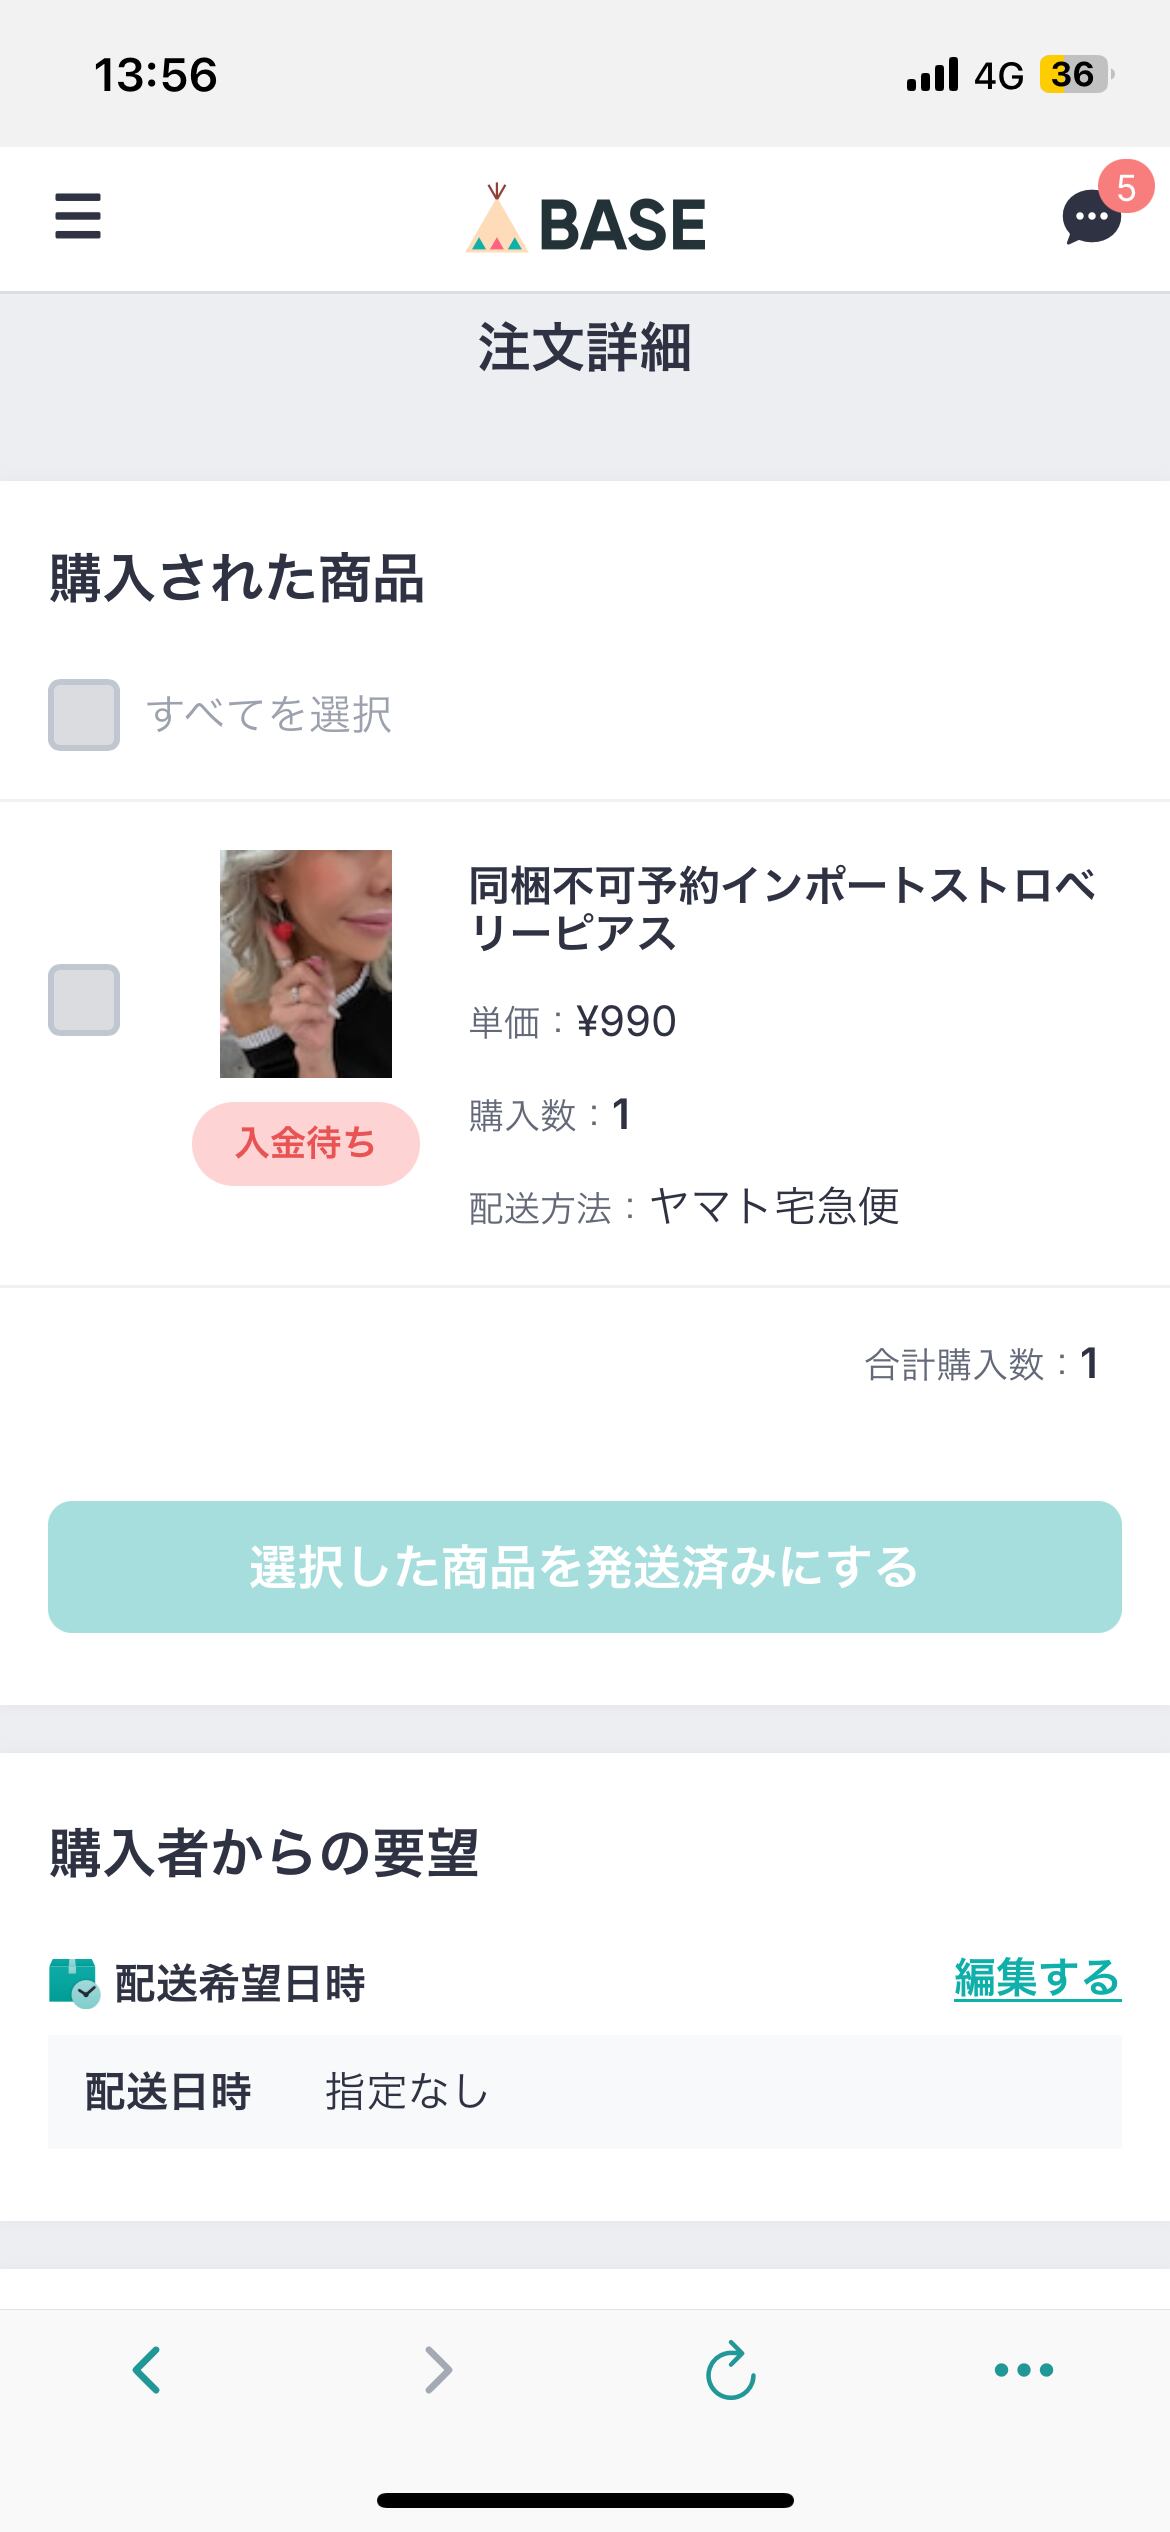
Task: Tap the '配送日時 指定なし' row
Action: pos(585,2091)
